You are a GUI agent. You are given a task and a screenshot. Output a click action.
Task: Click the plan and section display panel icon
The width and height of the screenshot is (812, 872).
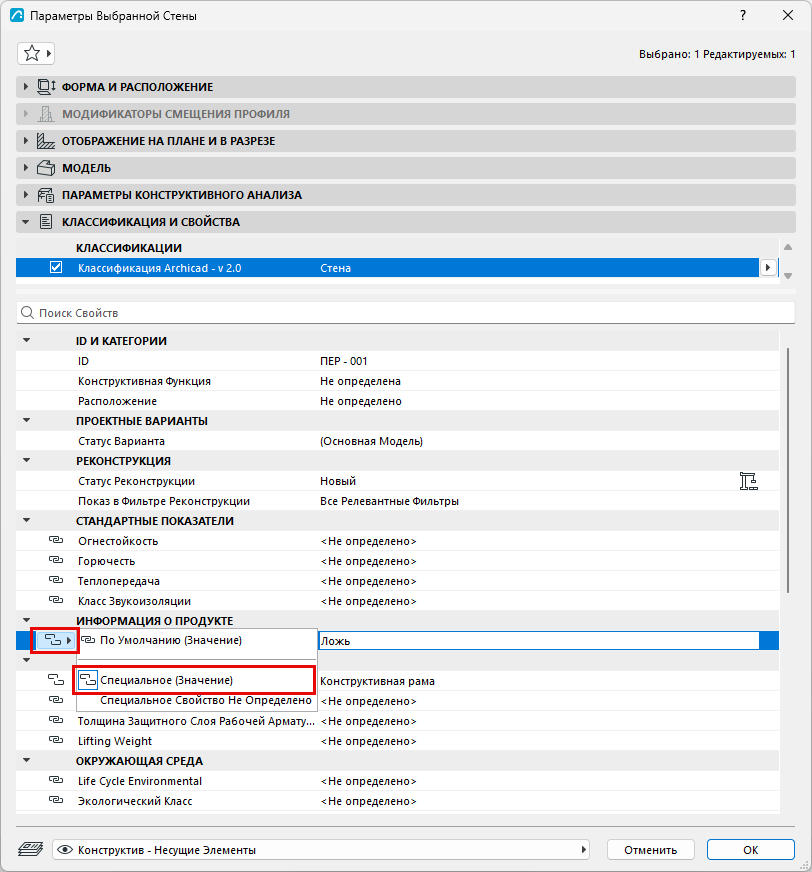click(46, 141)
